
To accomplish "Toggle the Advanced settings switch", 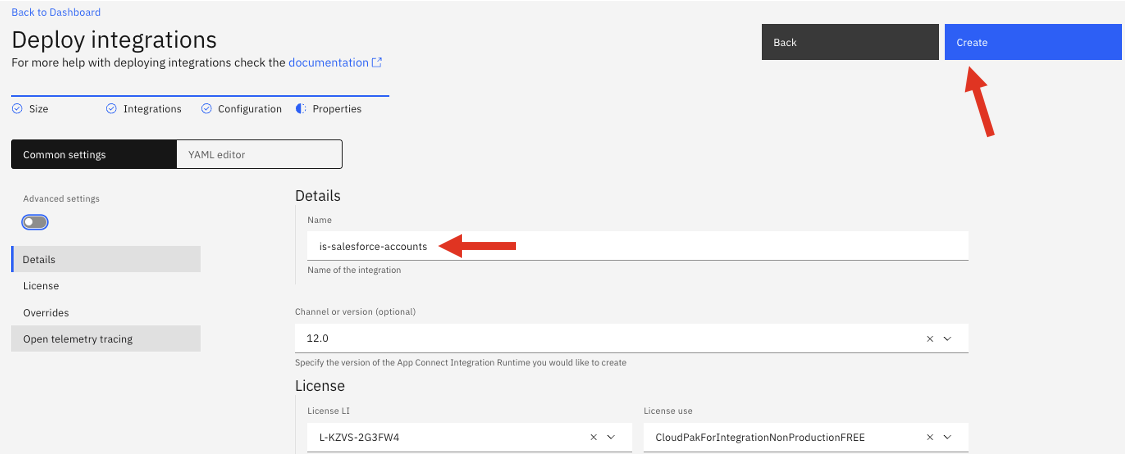I will tap(35, 222).
